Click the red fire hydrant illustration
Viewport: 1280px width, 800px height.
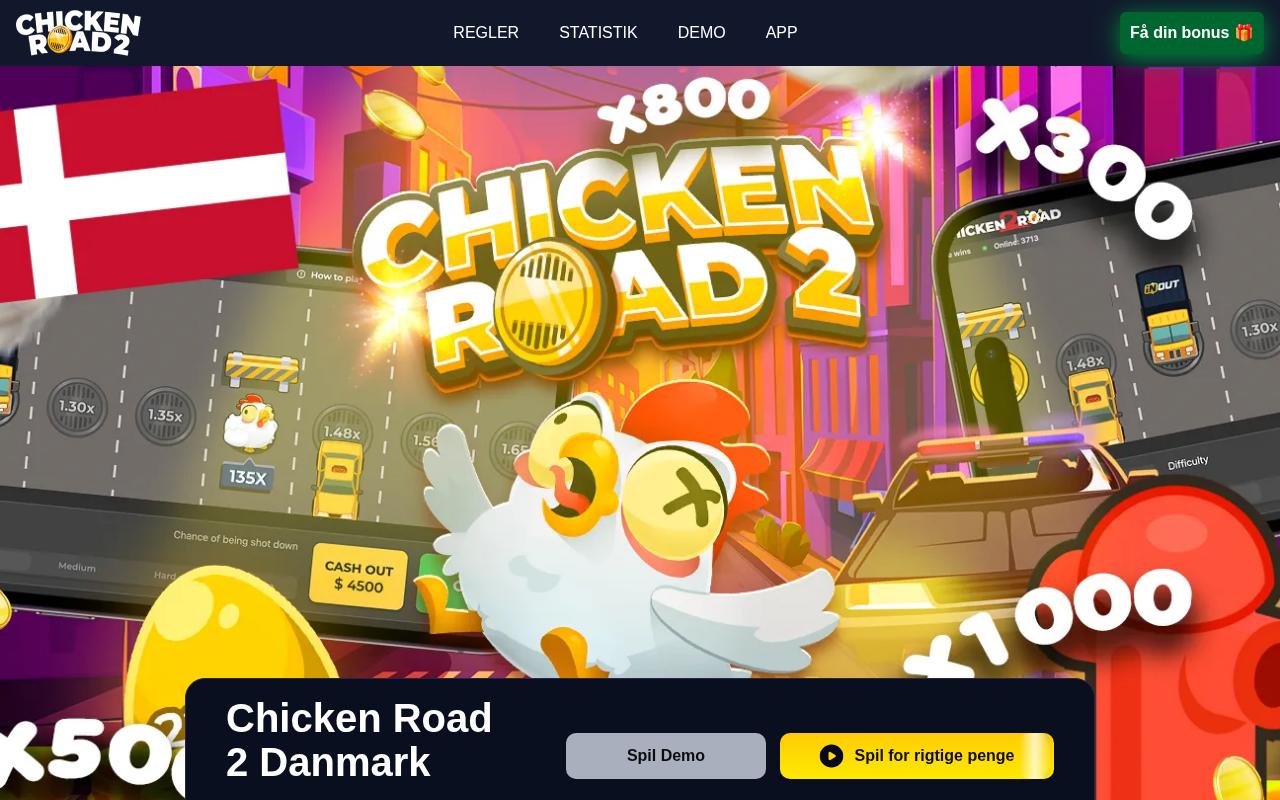click(x=1160, y=640)
